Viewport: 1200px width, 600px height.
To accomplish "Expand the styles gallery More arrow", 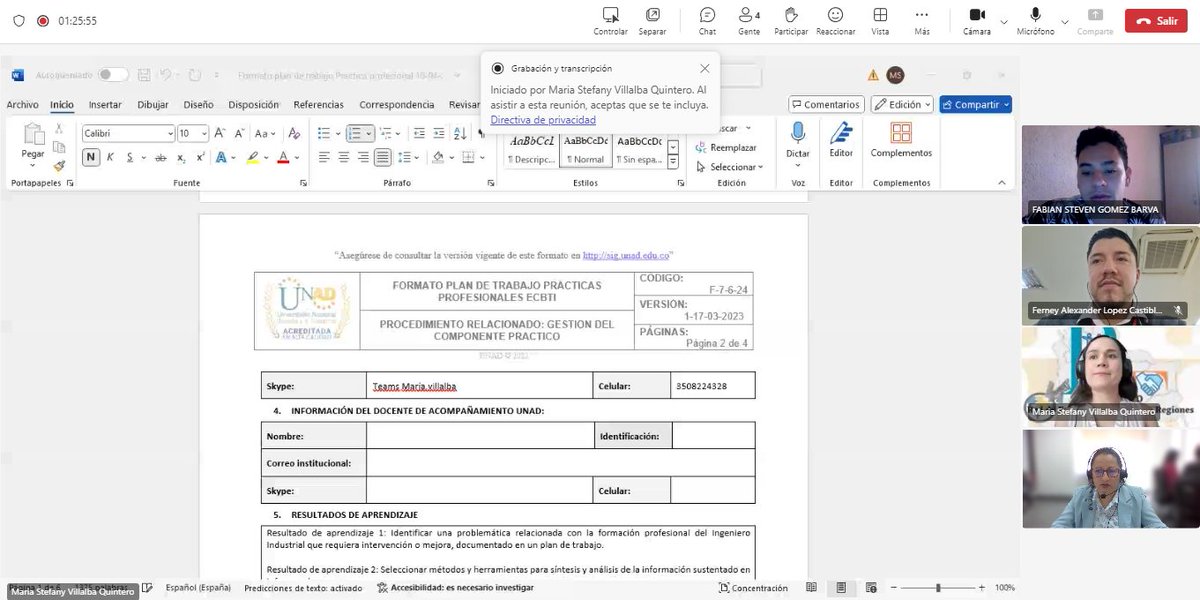I will point(673,163).
